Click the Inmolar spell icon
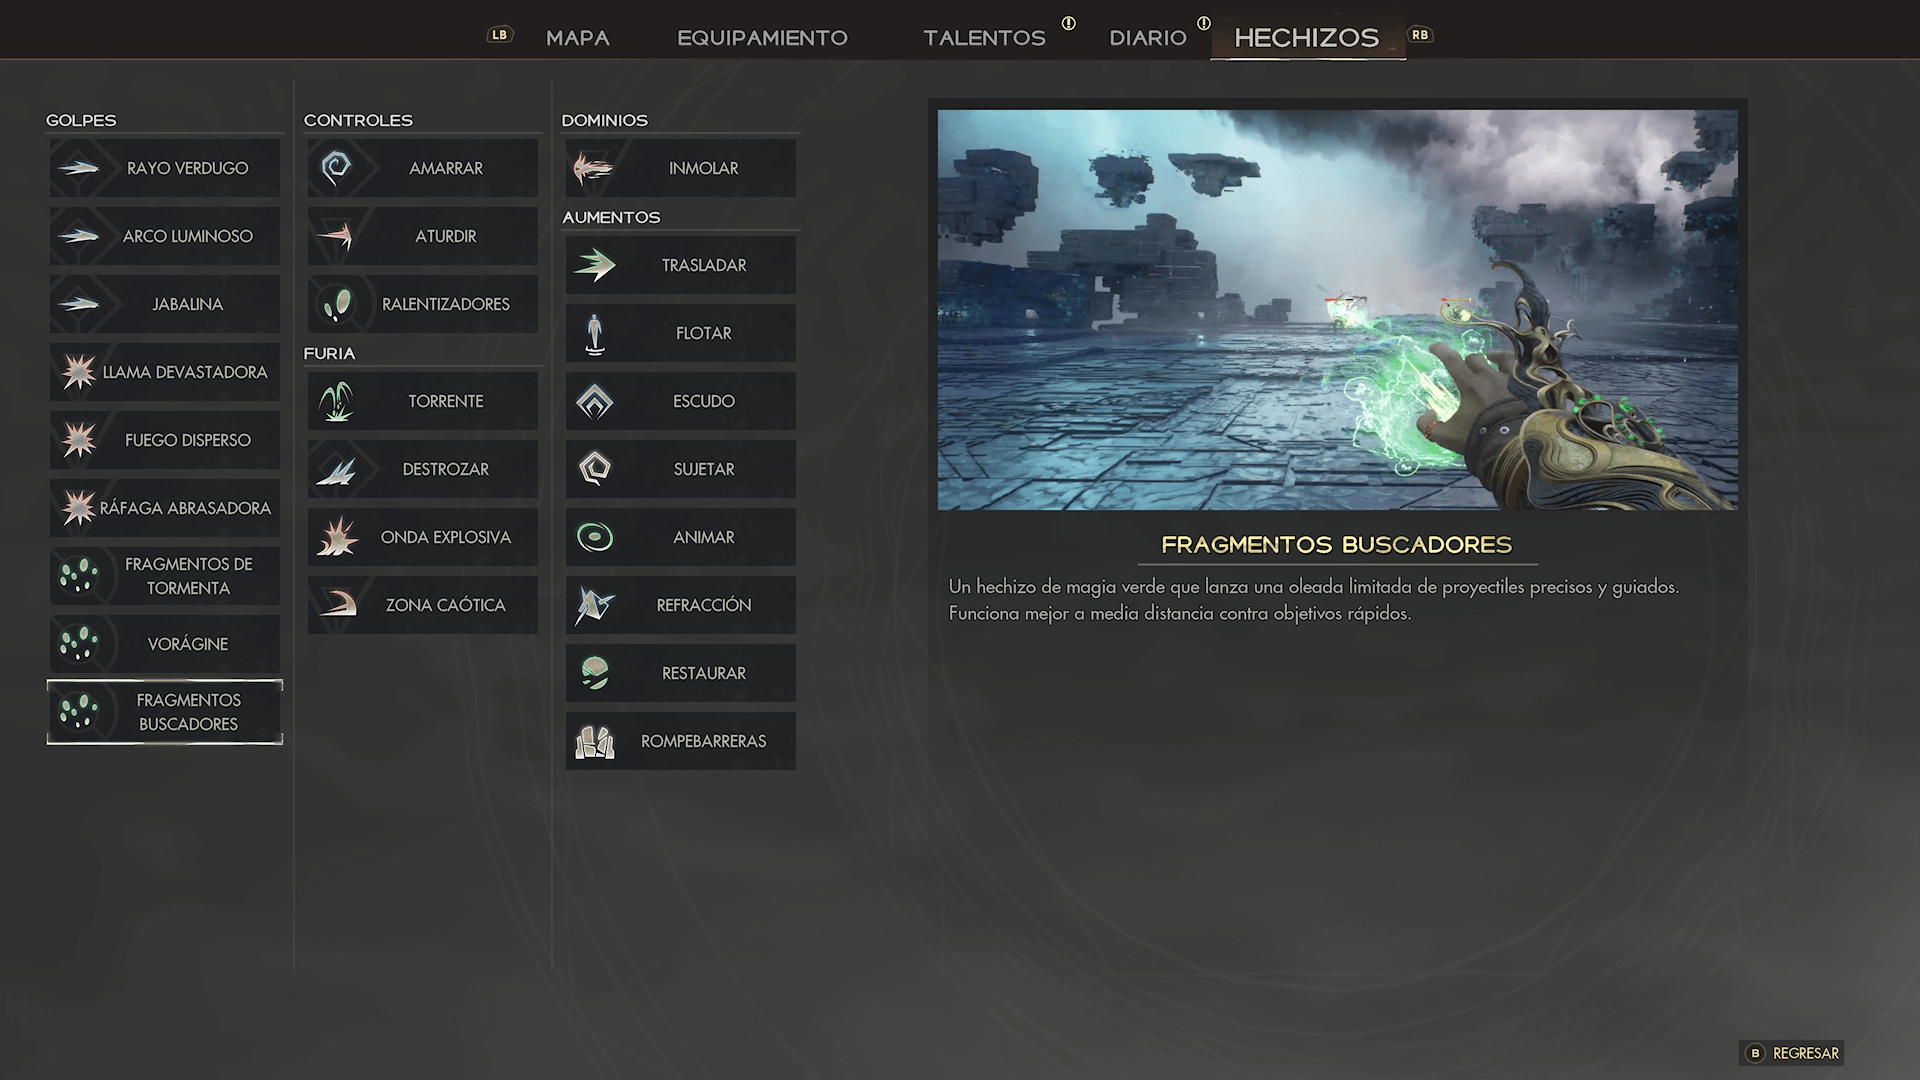Image resolution: width=1920 pixels, height=1080 pixels. [594, 168]
